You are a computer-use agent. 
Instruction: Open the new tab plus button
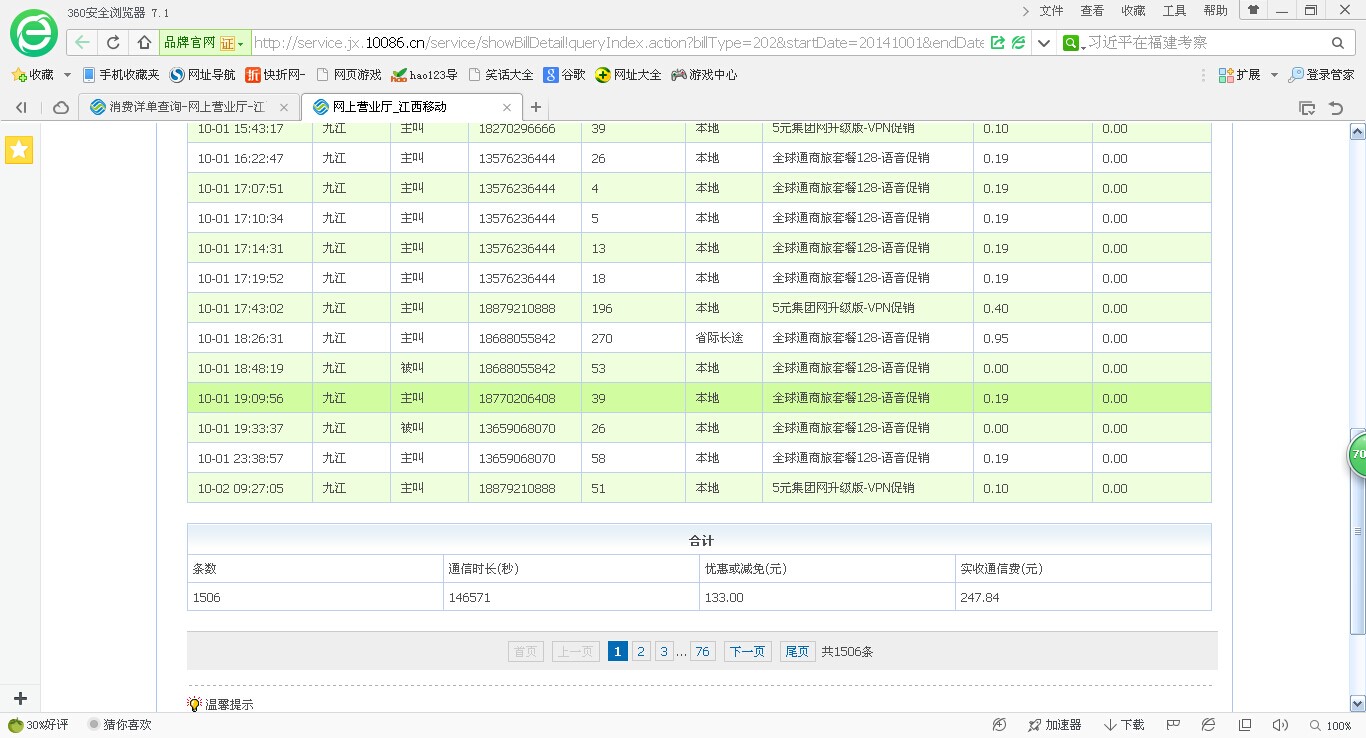[536, 107]
